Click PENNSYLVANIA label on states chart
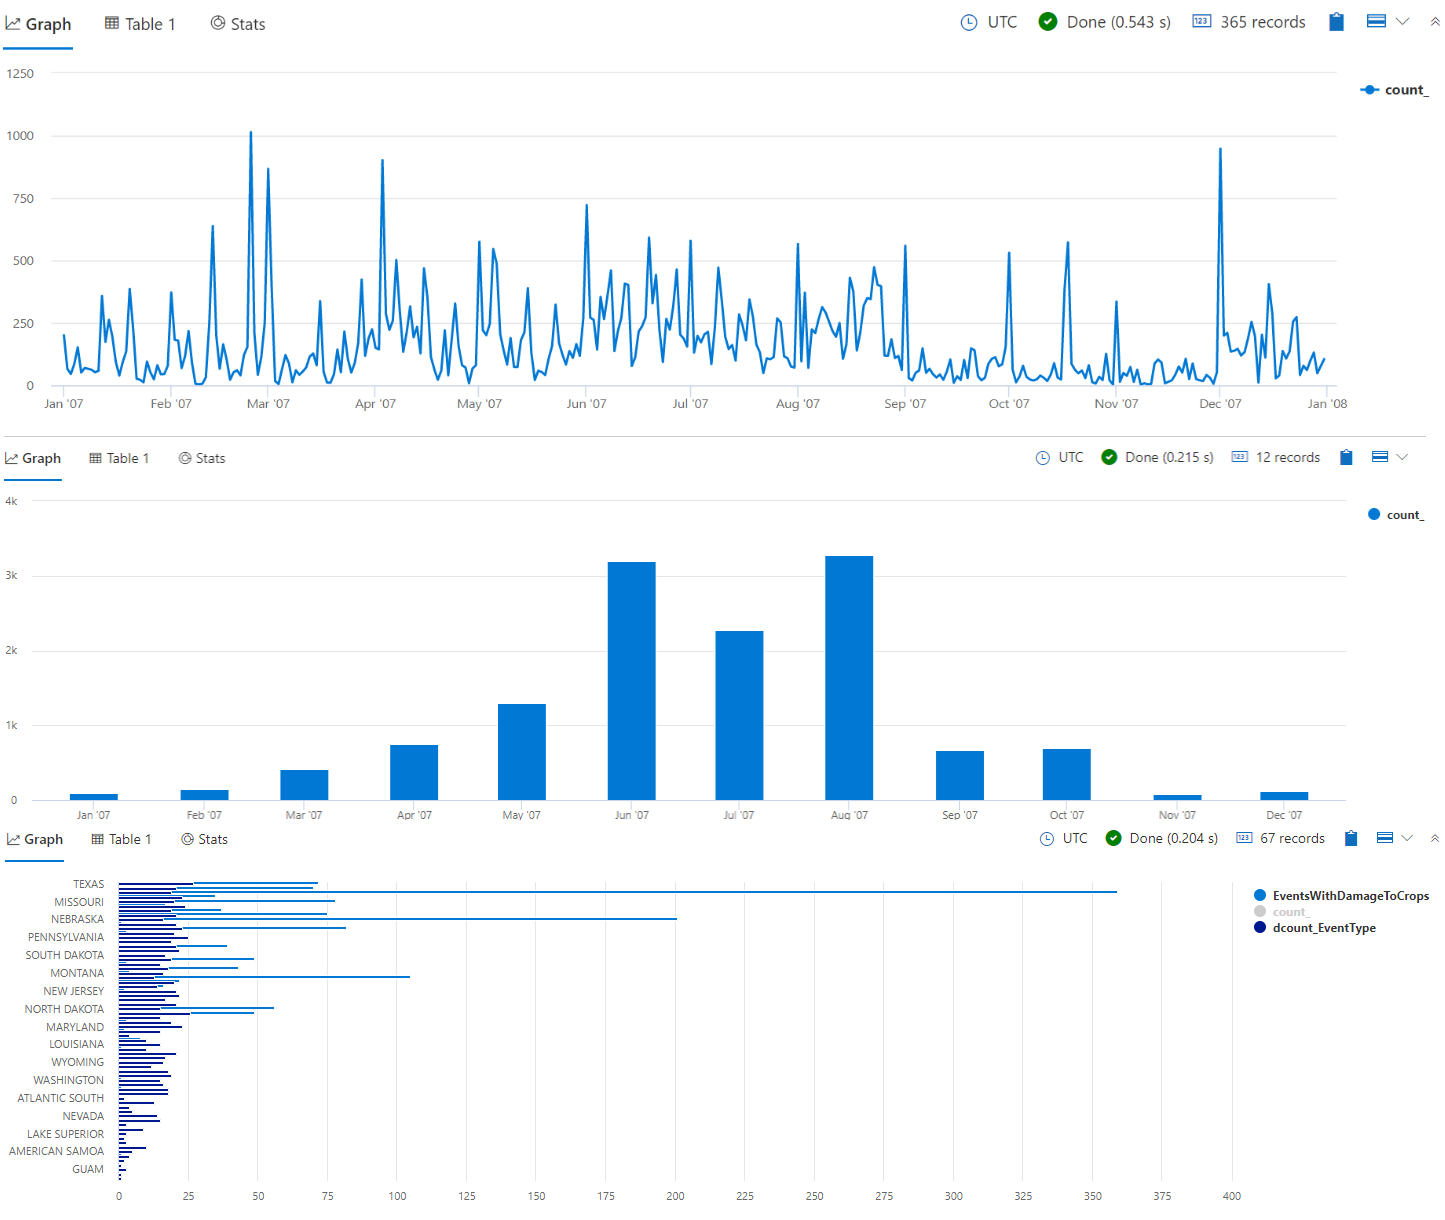 click(x=66, y=937)
